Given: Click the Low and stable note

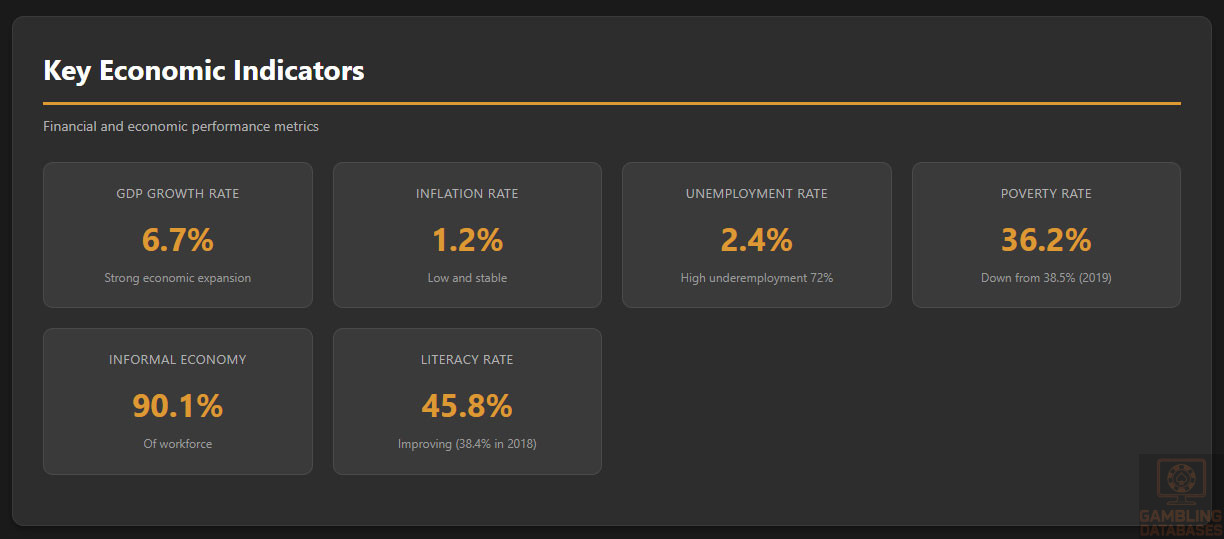Looking at the screenshot, I should (x=467, y=278).
